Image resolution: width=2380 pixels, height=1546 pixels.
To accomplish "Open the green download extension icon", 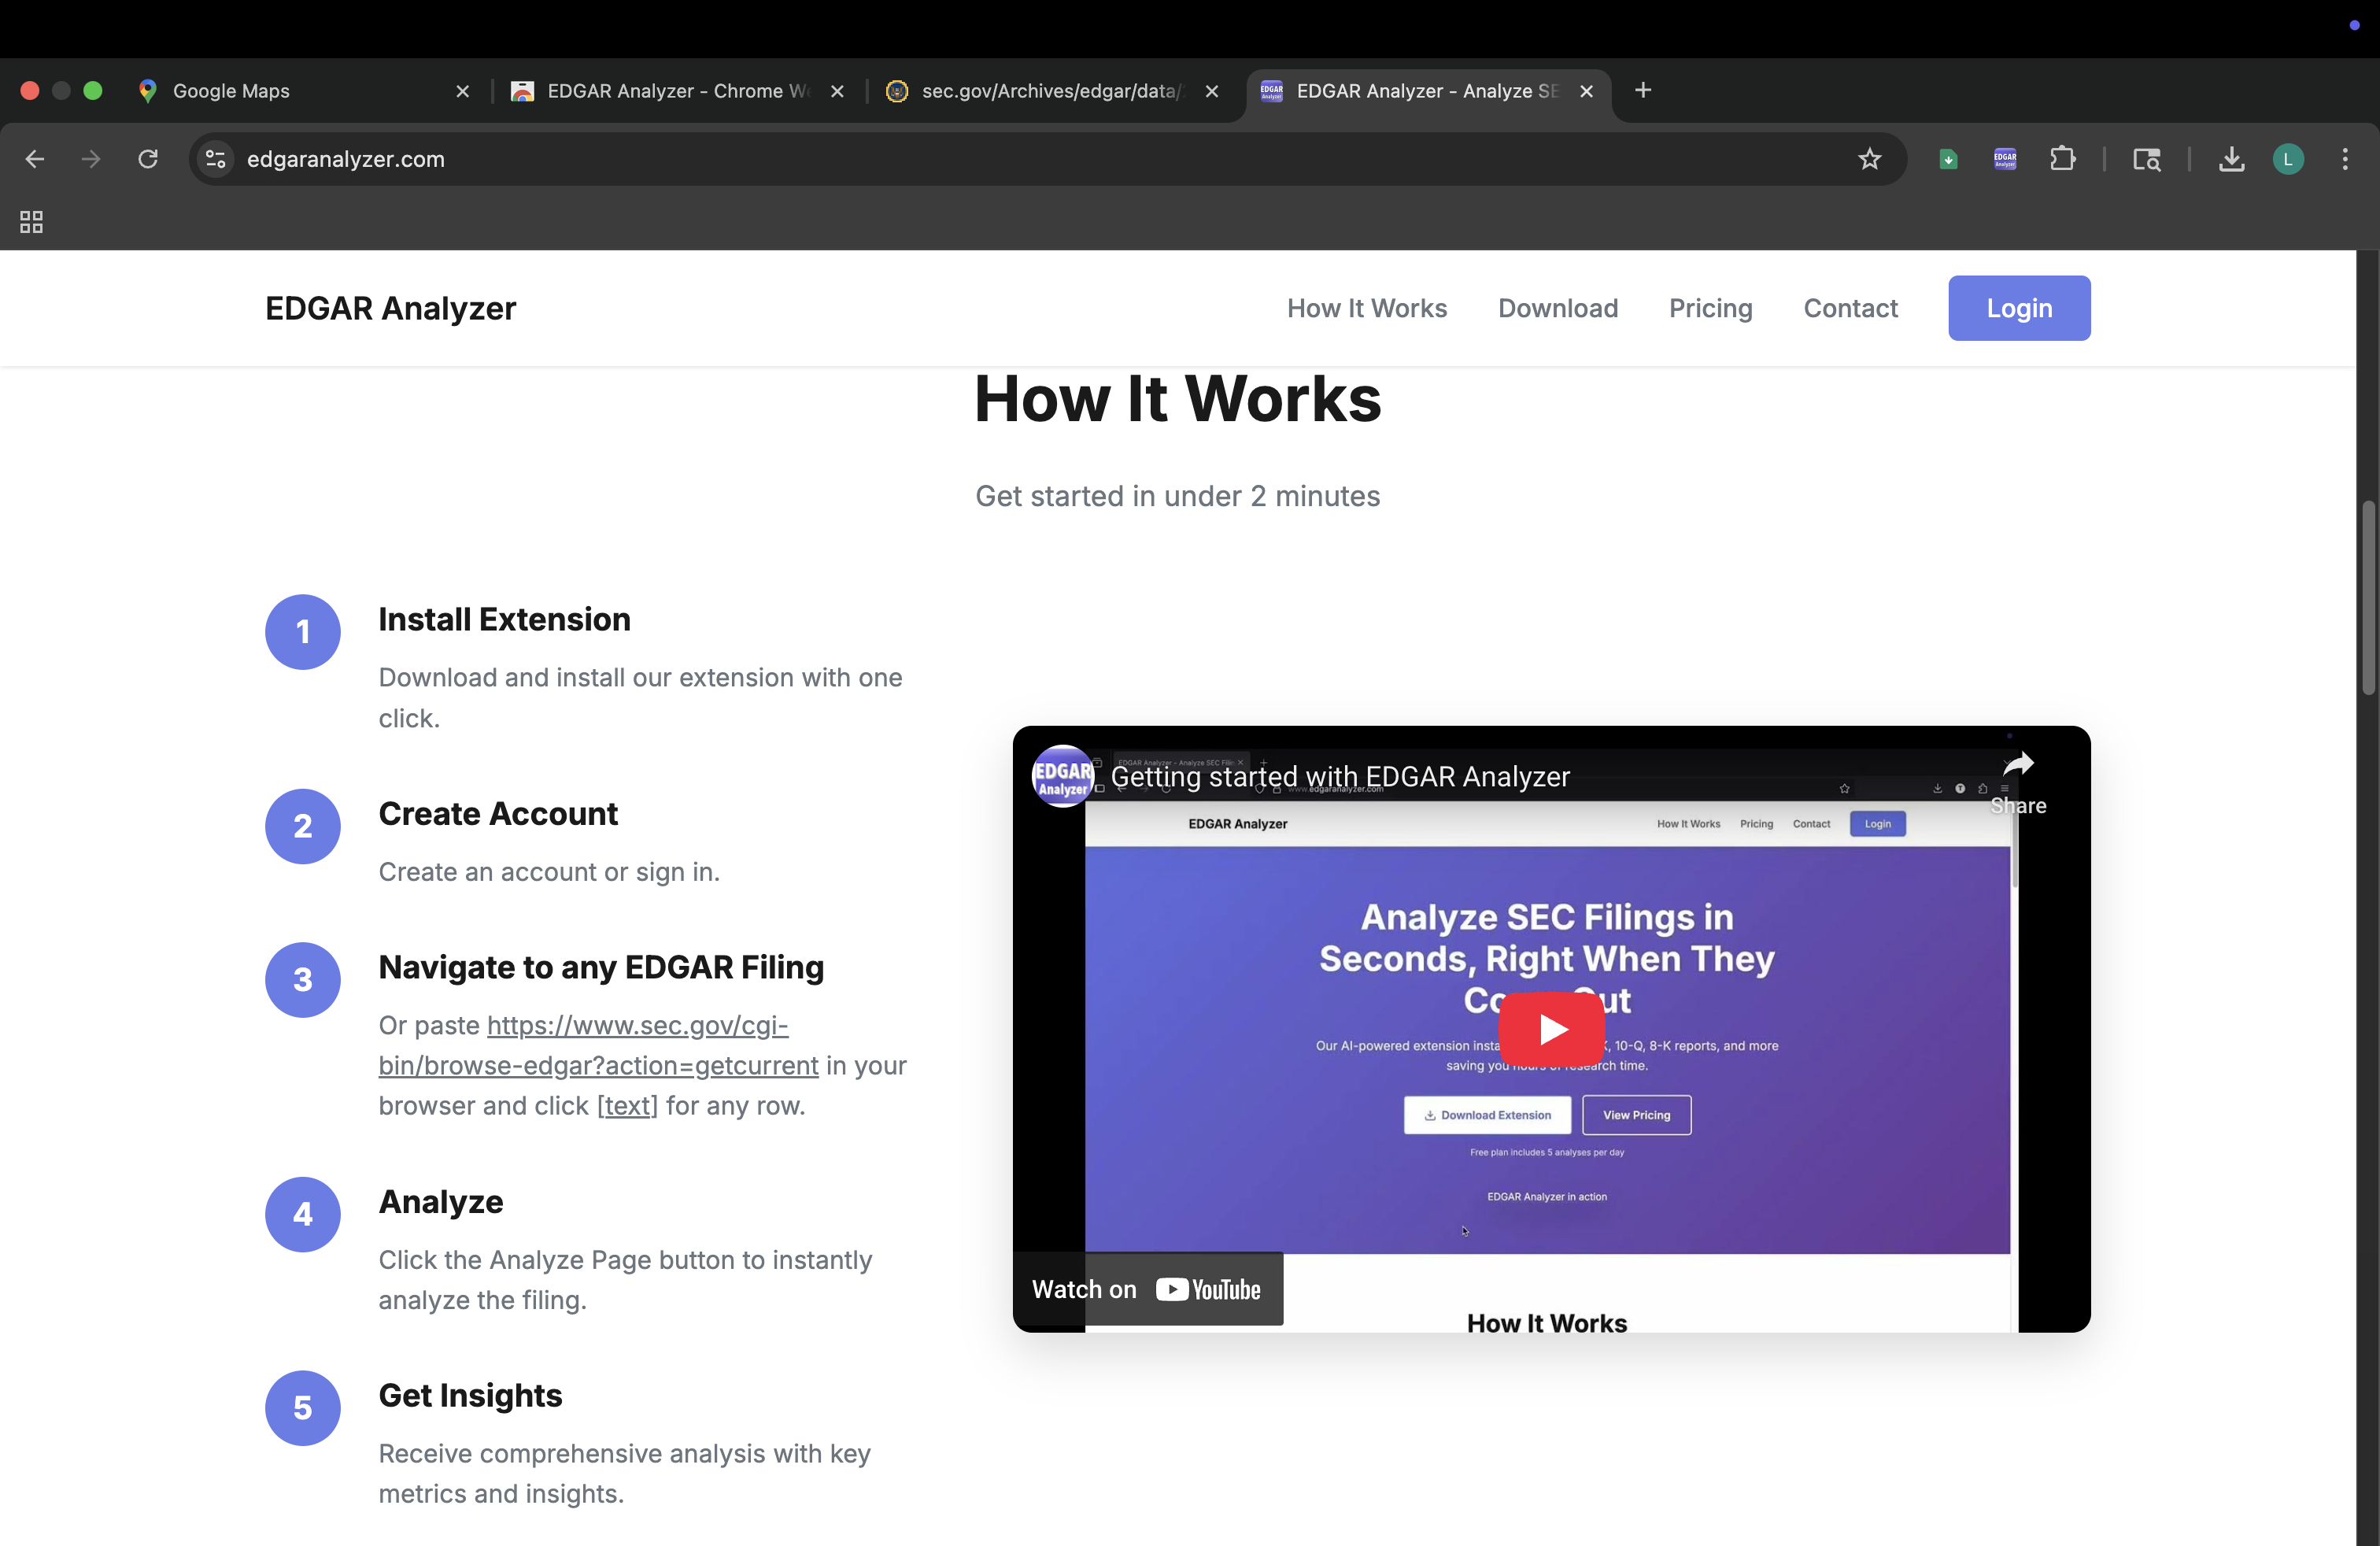I will point(1948,159).
